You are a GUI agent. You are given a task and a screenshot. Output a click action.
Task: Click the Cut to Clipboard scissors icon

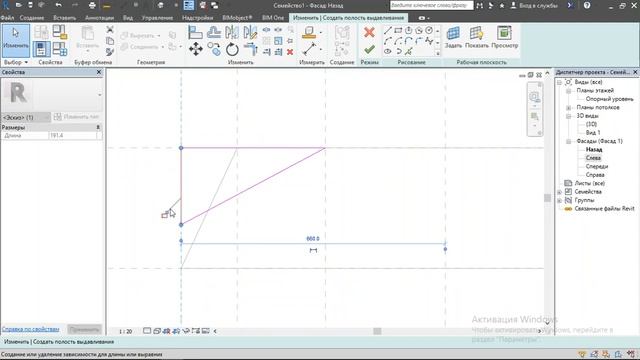(110, 30)
